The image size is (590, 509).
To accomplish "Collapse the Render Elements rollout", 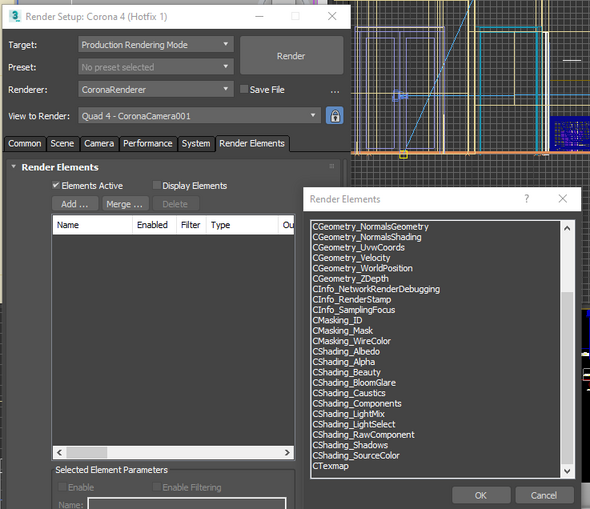I will 14,167.
